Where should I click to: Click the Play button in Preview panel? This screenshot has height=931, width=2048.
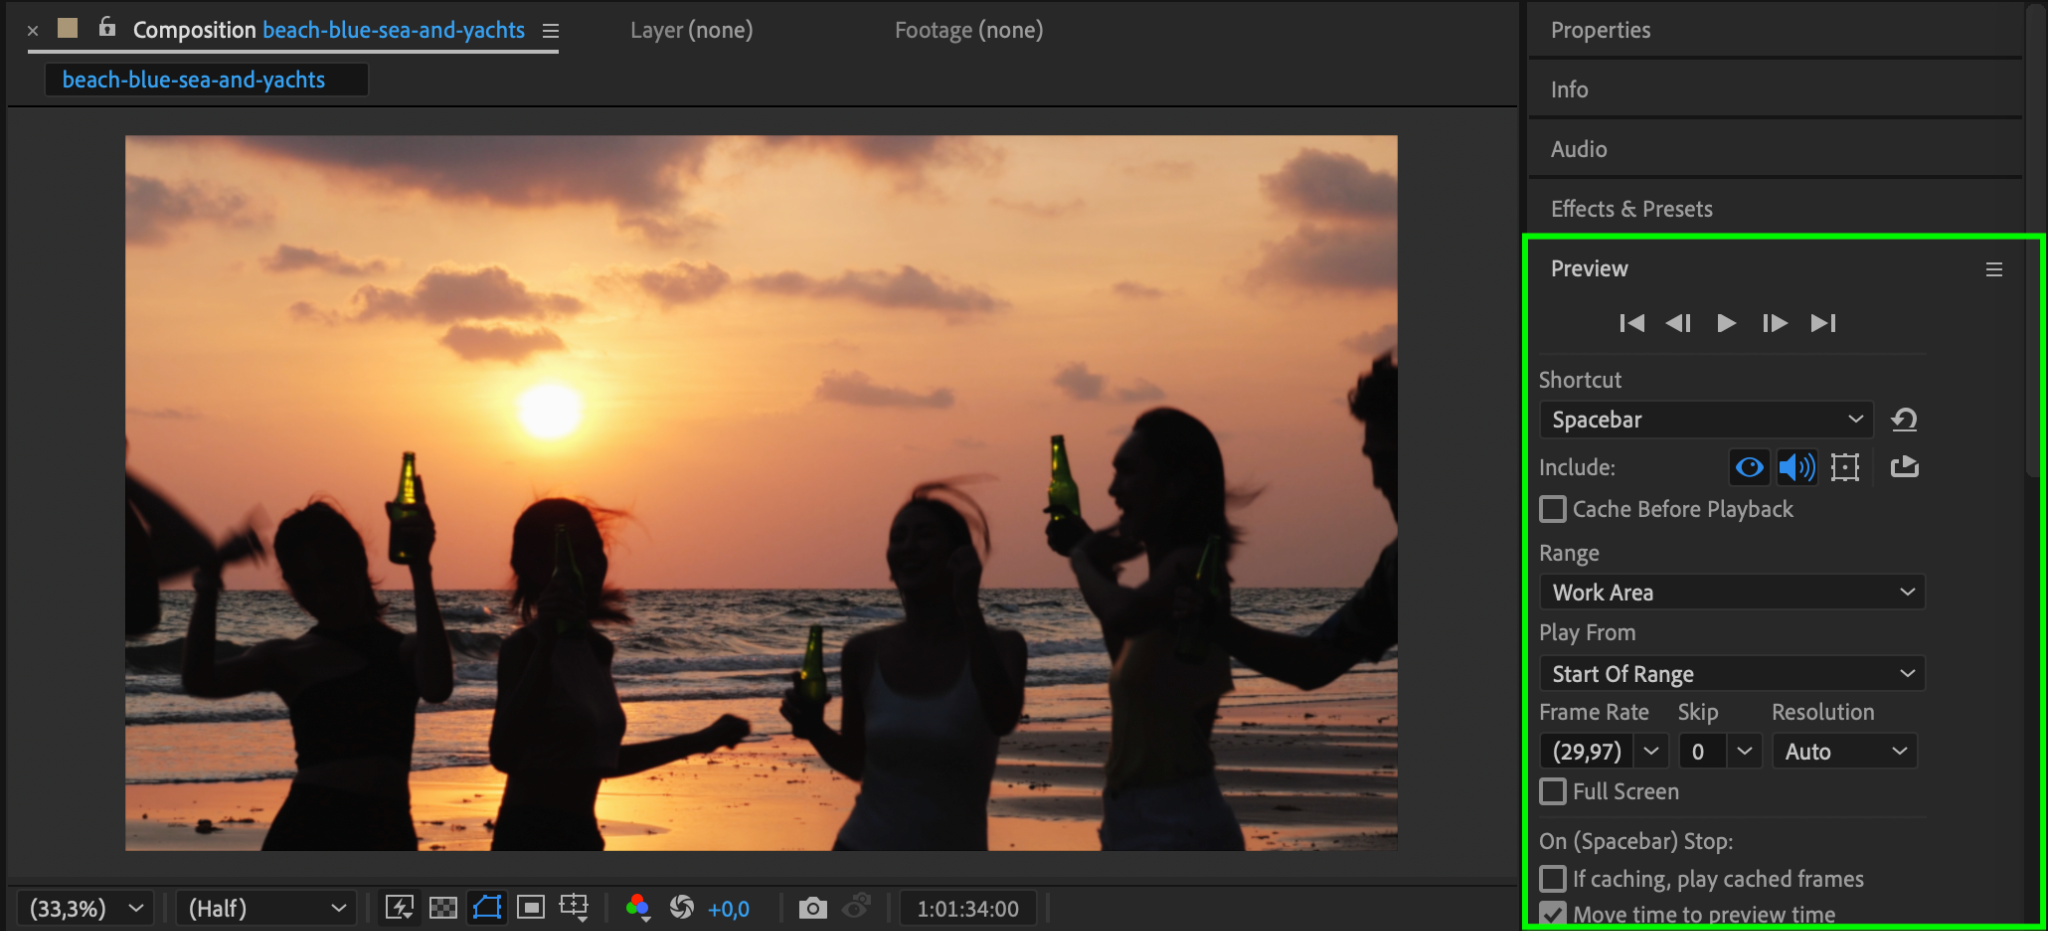pos(1726,323)
